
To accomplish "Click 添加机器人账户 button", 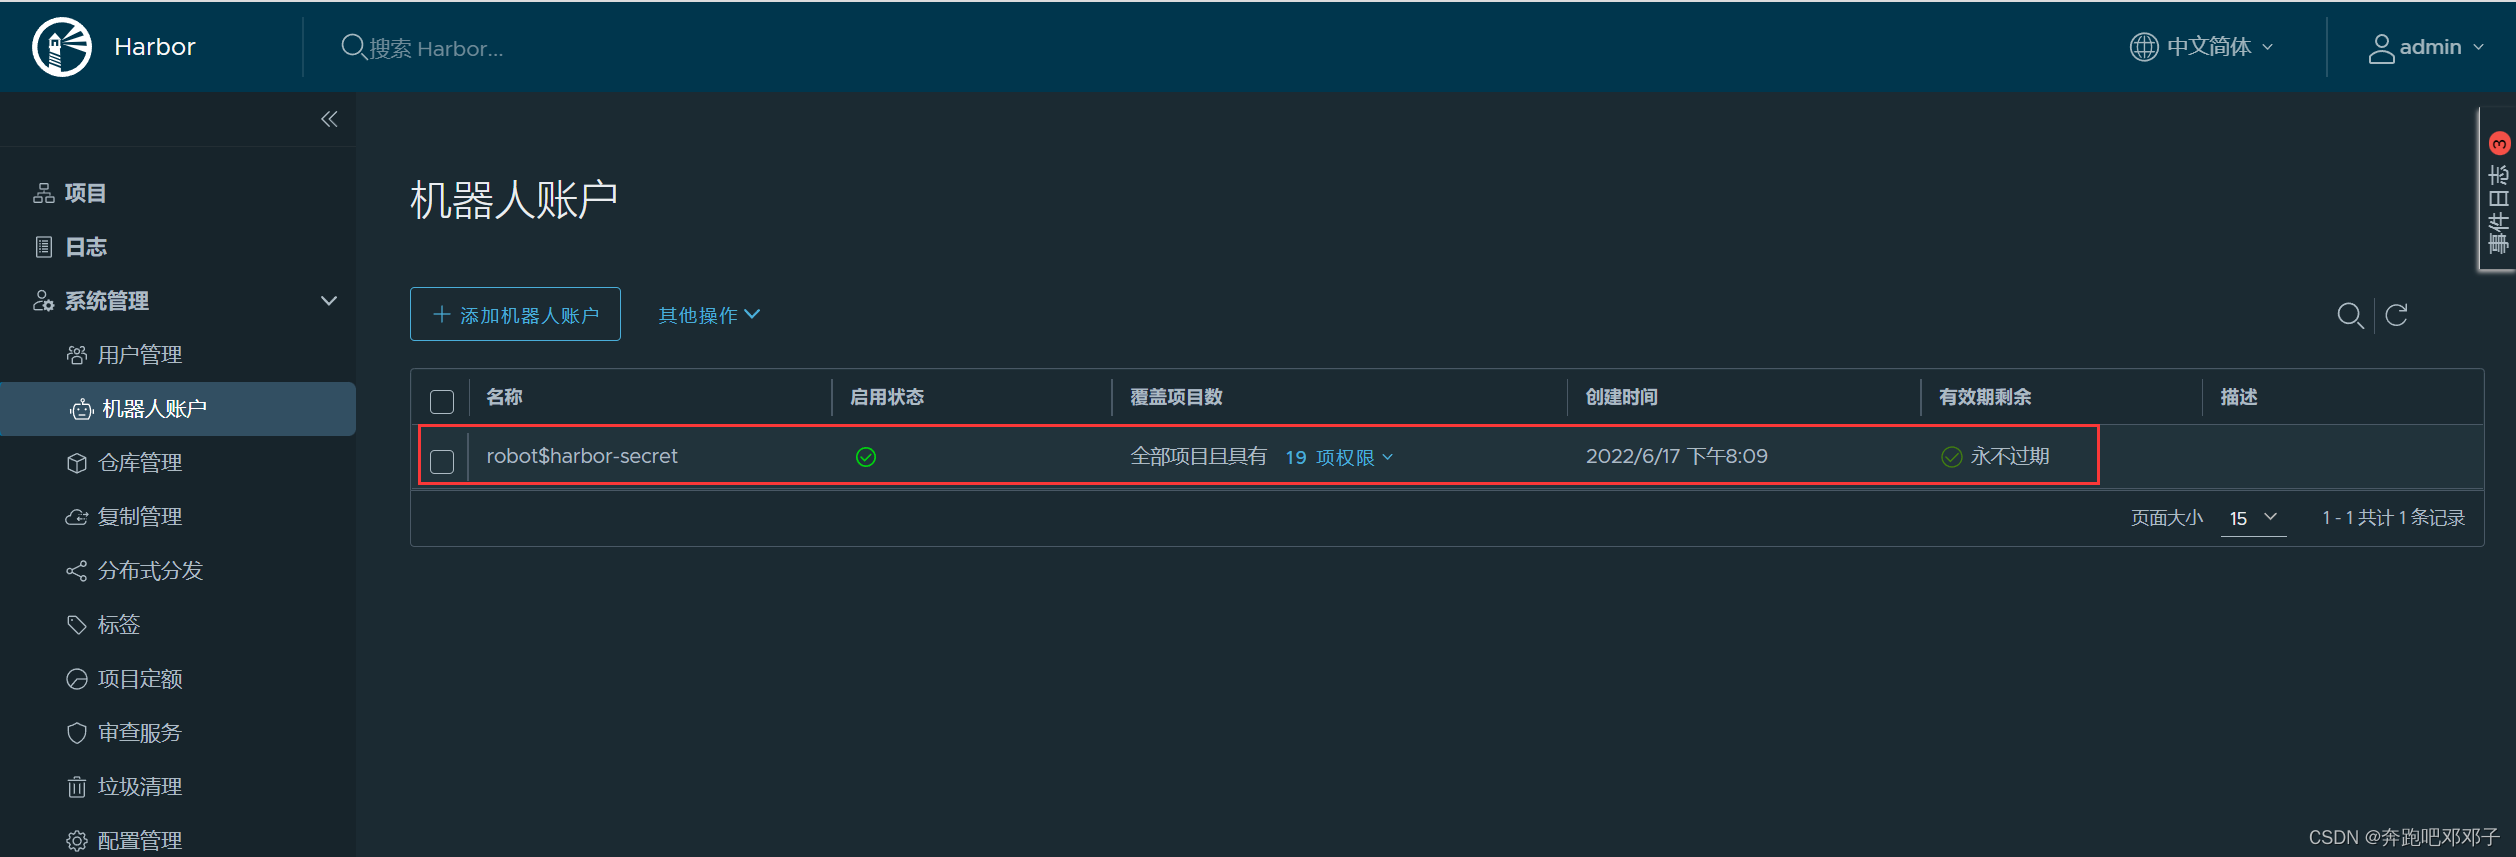I will pyautogui.click(x=515, y=314).
